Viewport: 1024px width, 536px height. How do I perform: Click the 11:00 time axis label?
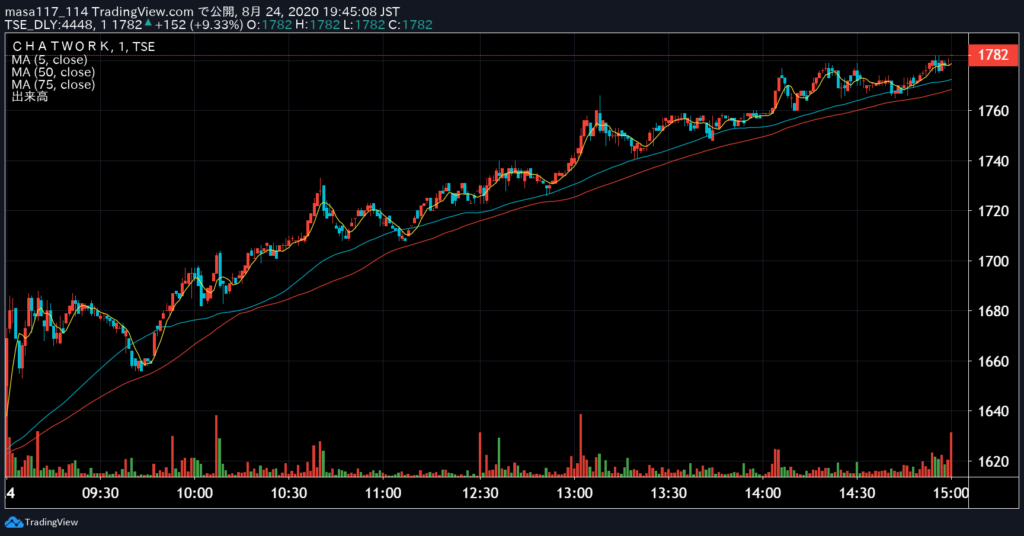(x=383, y=493)
